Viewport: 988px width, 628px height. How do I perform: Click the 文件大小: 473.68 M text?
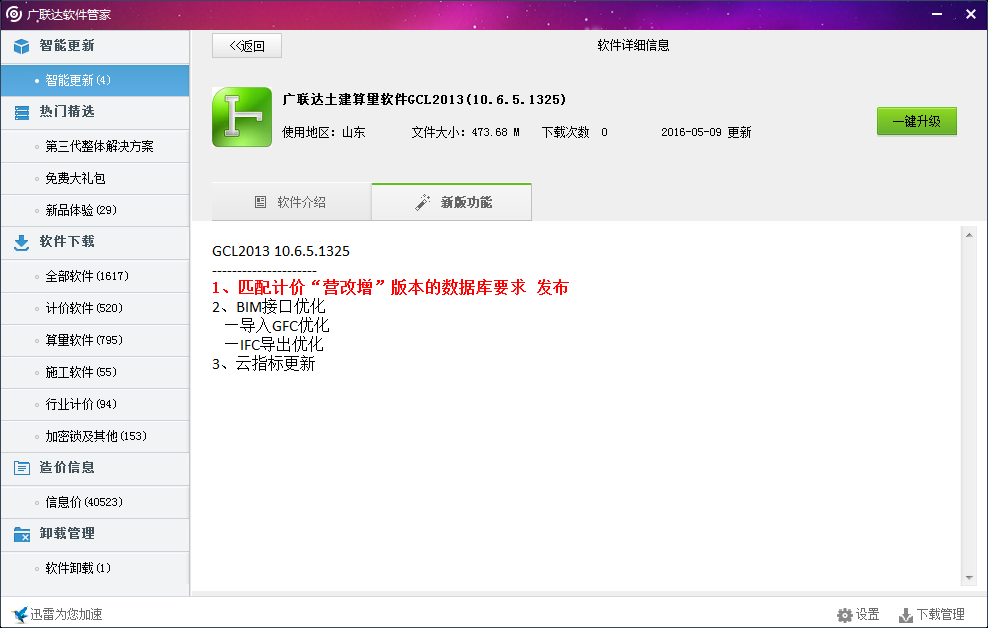tap(466, 132)
